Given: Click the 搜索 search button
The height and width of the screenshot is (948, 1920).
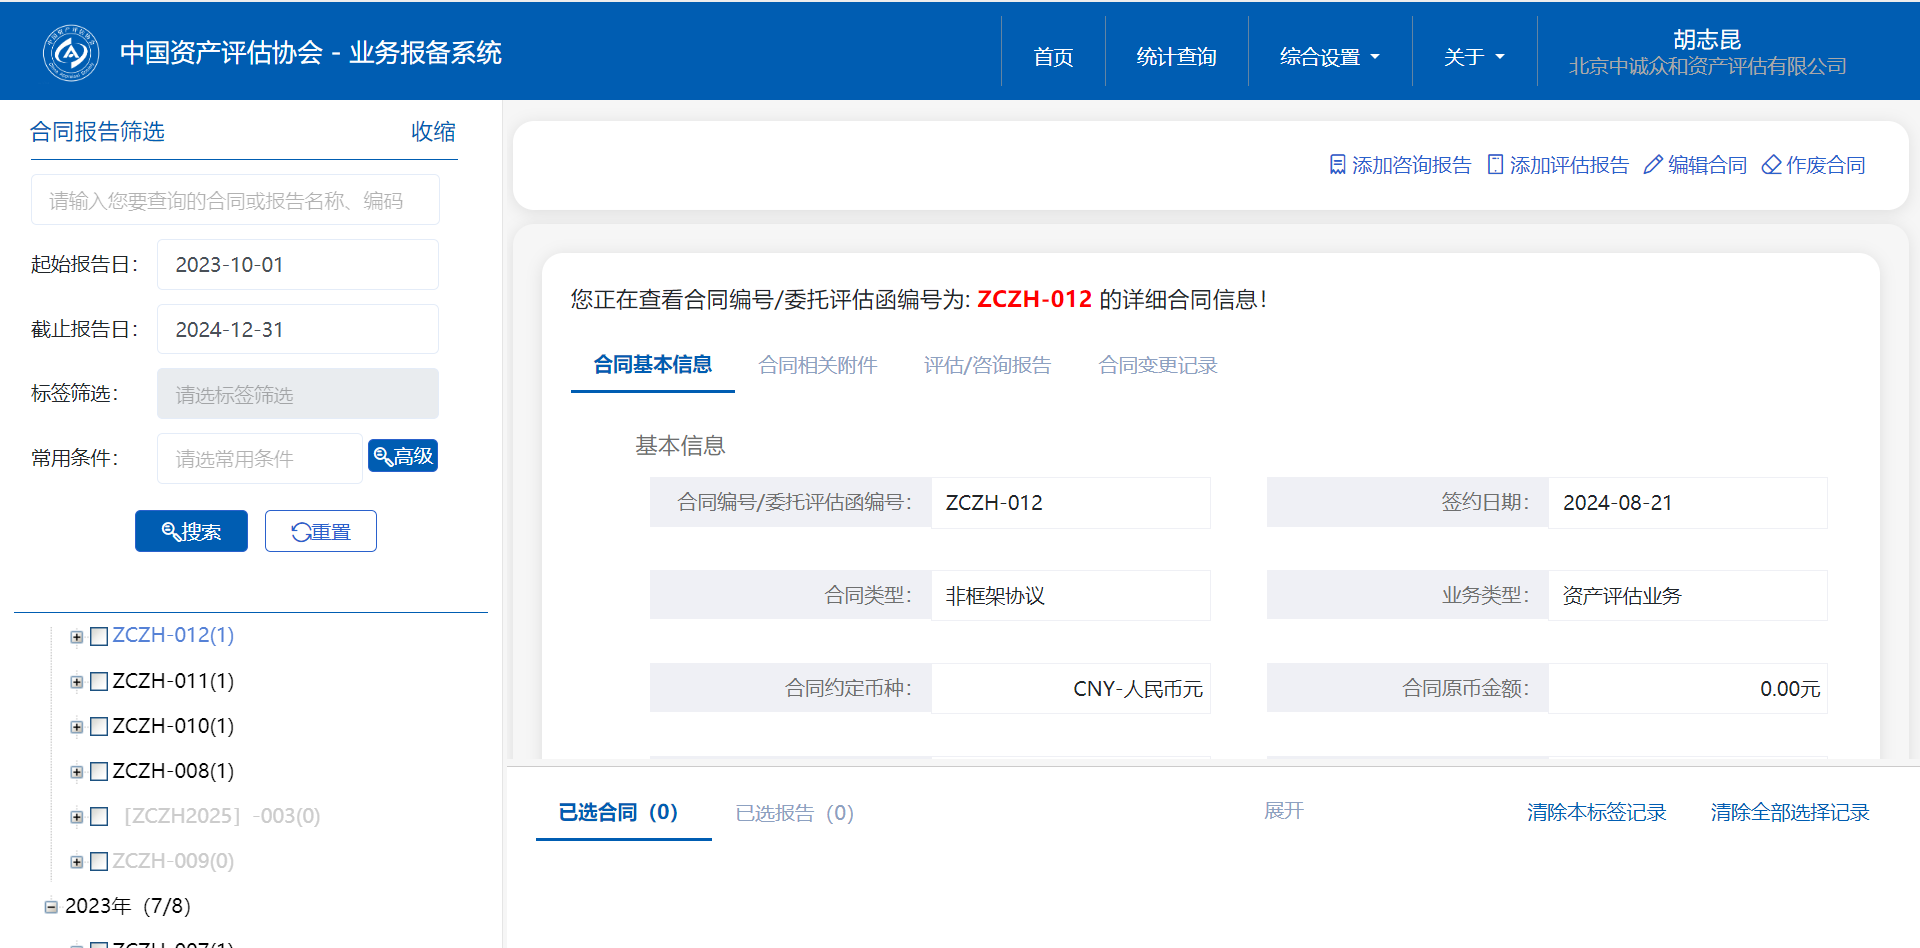Looking at the screenshot, I should tap(191, 532).
